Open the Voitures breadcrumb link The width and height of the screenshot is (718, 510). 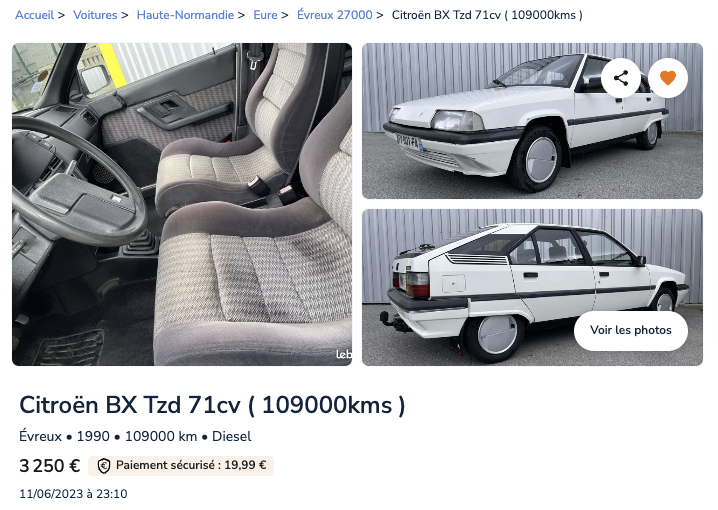(x=95, y=15)
